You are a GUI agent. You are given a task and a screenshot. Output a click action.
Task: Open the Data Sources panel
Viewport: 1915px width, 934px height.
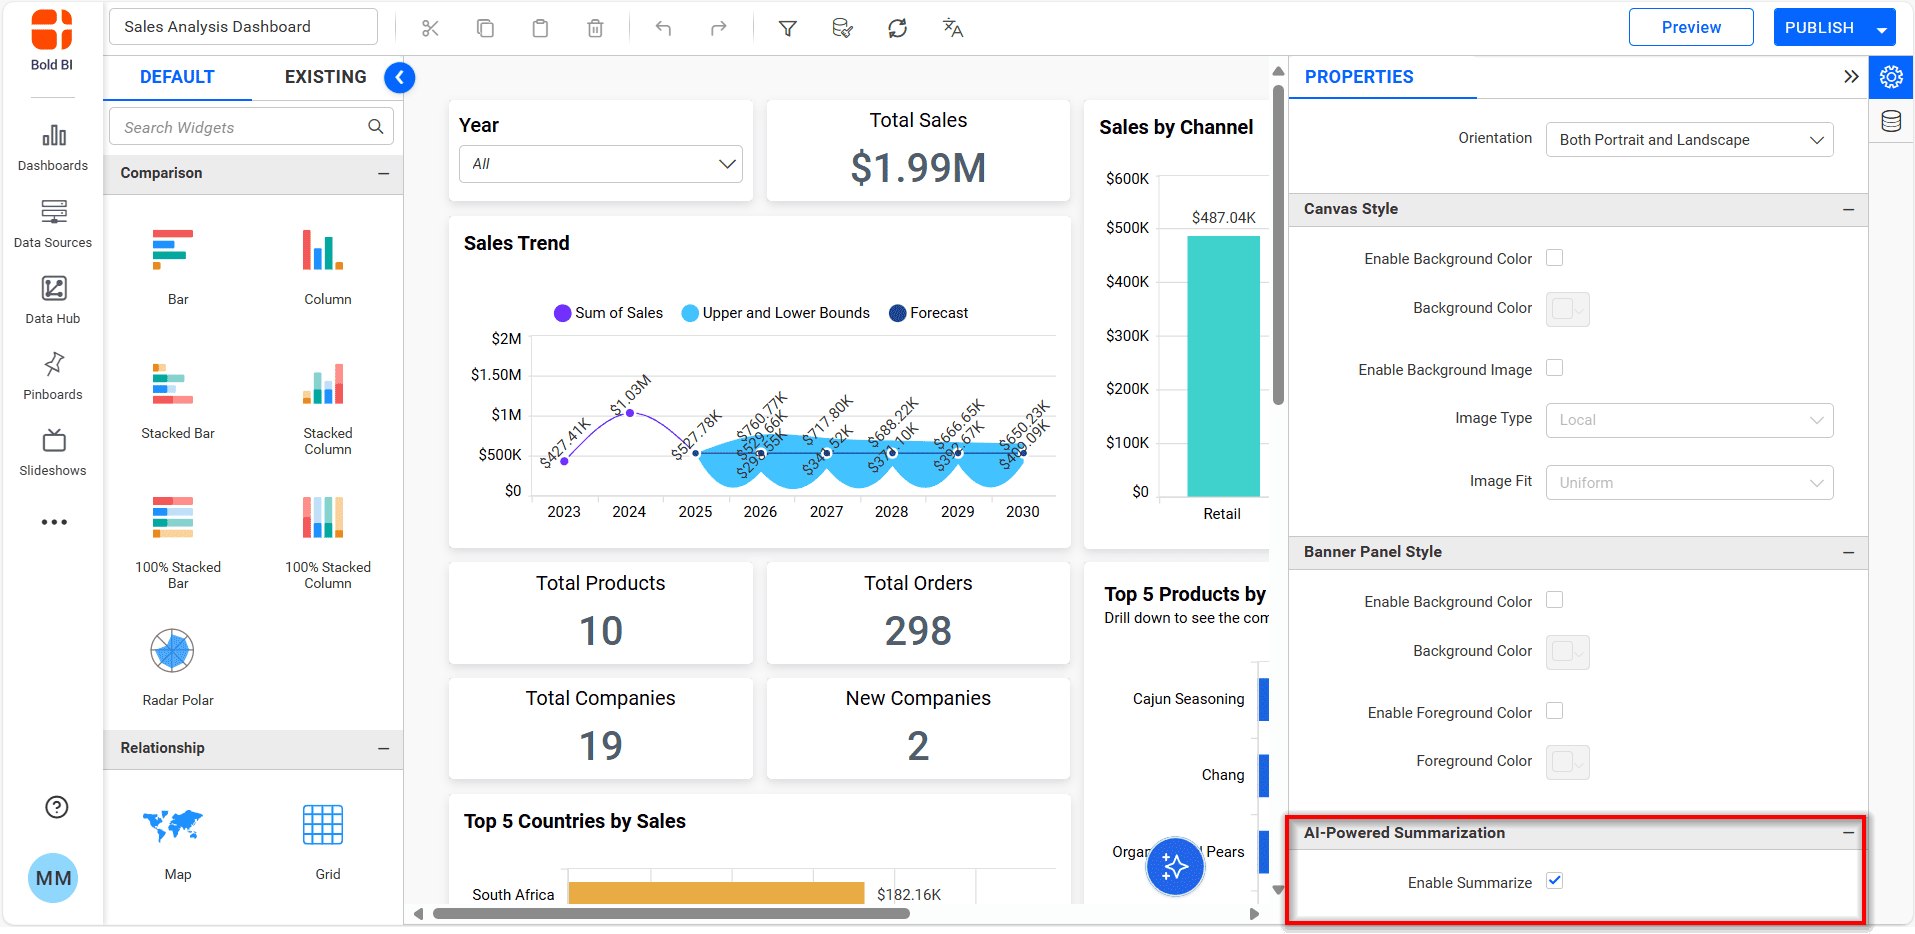[52, 222]
